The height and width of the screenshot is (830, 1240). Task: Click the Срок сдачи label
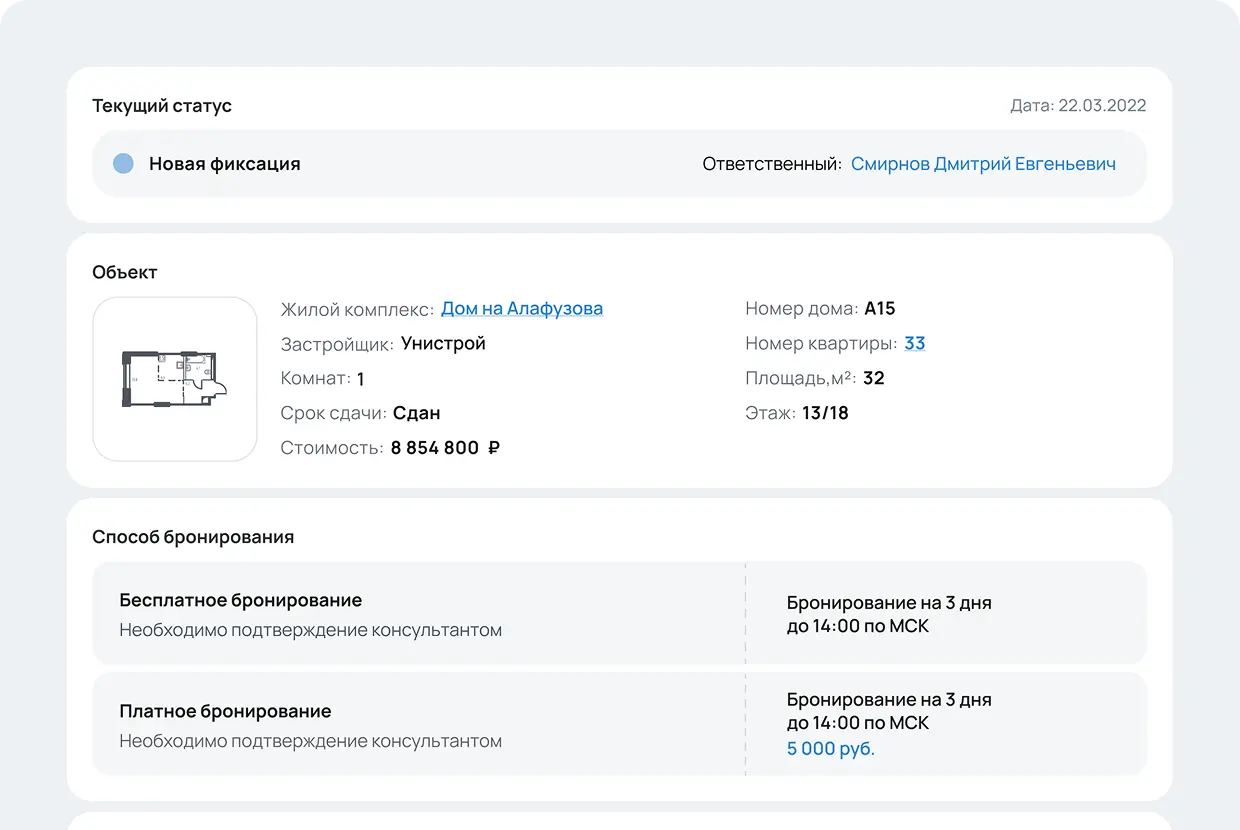coord(333,414)
